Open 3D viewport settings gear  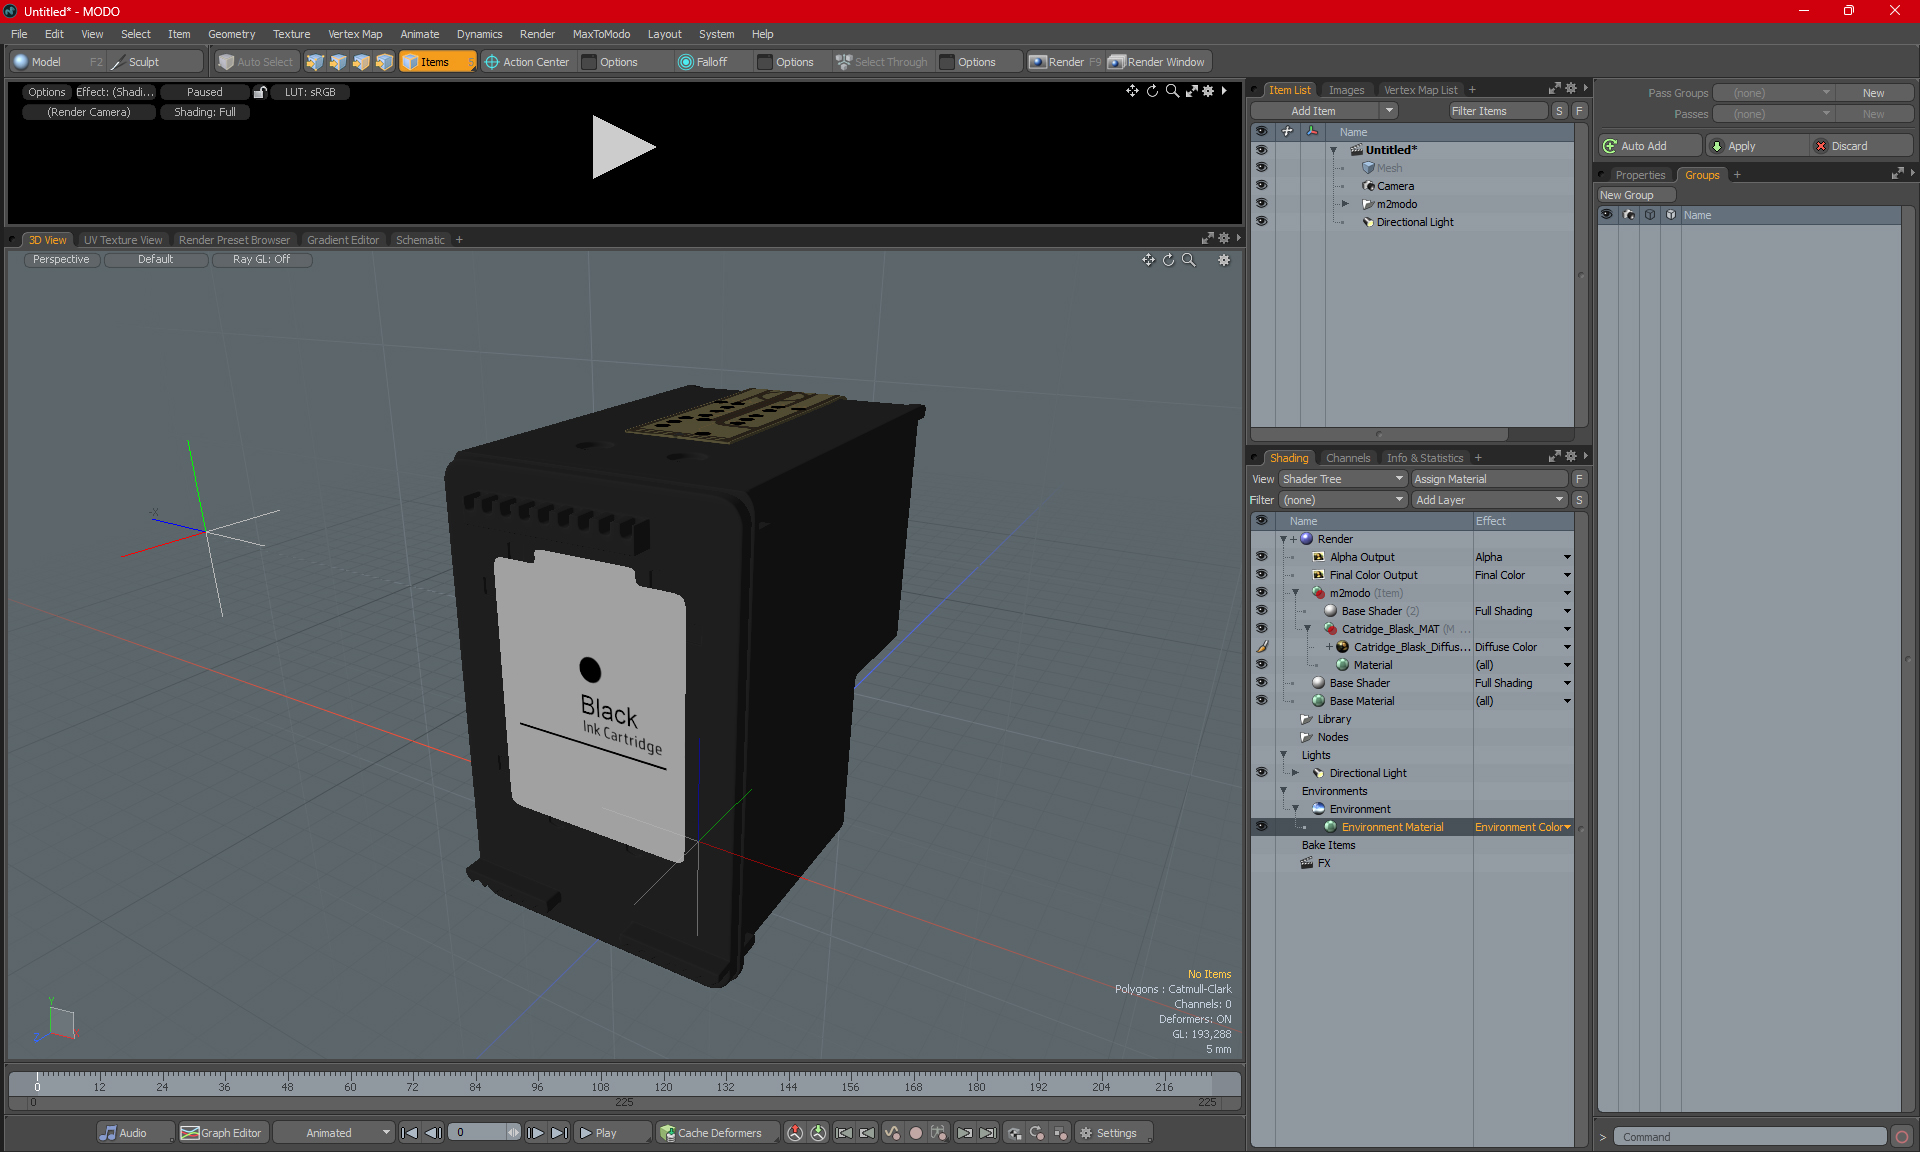(x=1224, y=260)
